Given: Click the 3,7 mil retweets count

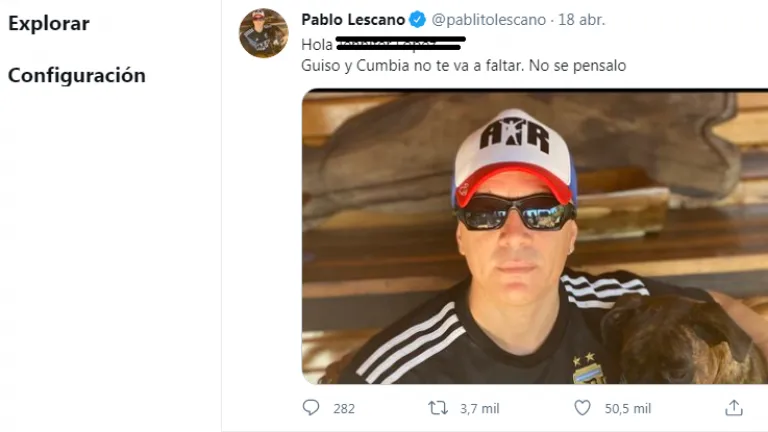Looking at the screenshot, I should point(480,408).
